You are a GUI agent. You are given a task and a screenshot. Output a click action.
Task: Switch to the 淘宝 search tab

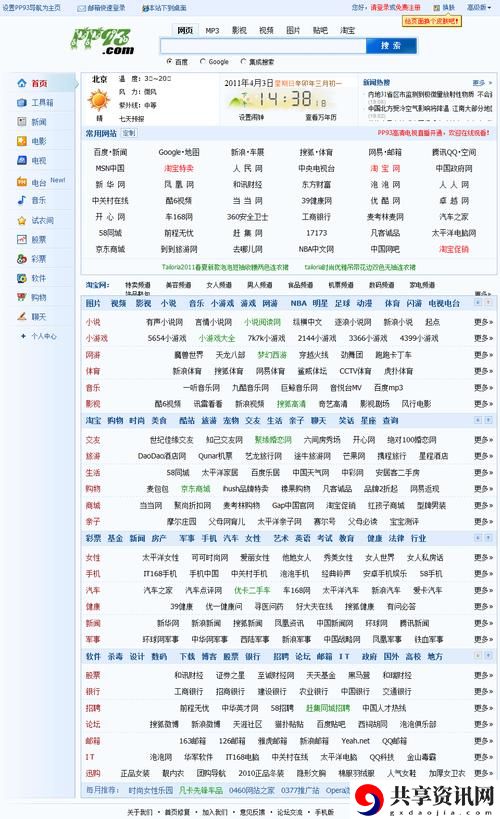(x=347, y=31)
